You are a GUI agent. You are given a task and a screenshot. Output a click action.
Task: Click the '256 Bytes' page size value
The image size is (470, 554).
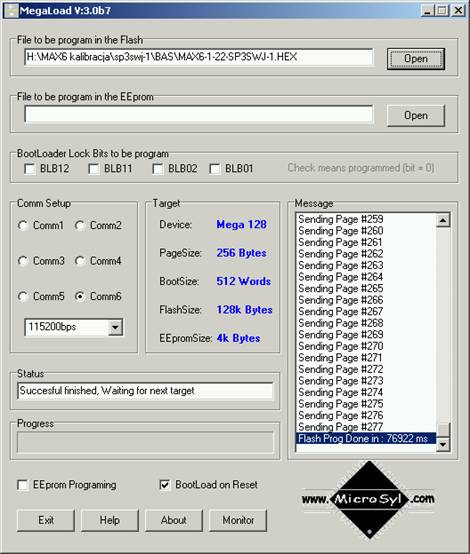tap(241, 253)
